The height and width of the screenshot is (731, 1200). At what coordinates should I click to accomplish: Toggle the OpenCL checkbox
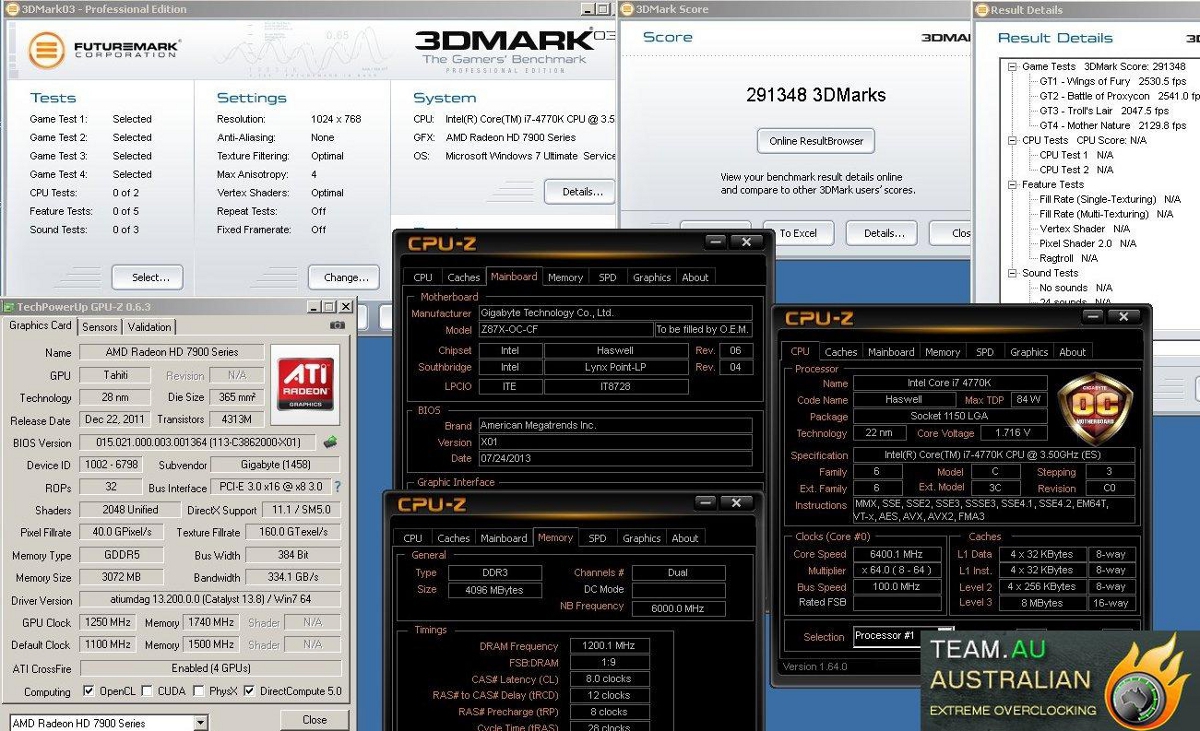coord(89,691)
